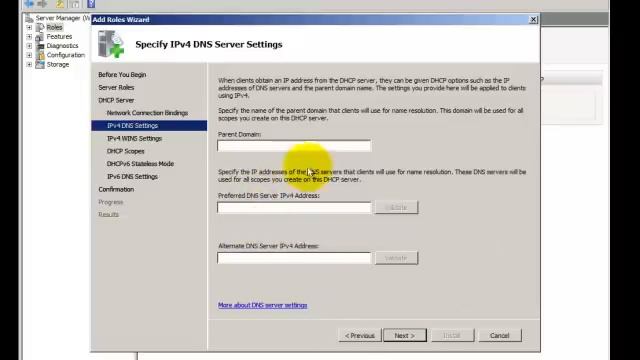Viewport: 640px width, 360px height.
Task: Expand the Roles tree node
Action: point(29,27)
